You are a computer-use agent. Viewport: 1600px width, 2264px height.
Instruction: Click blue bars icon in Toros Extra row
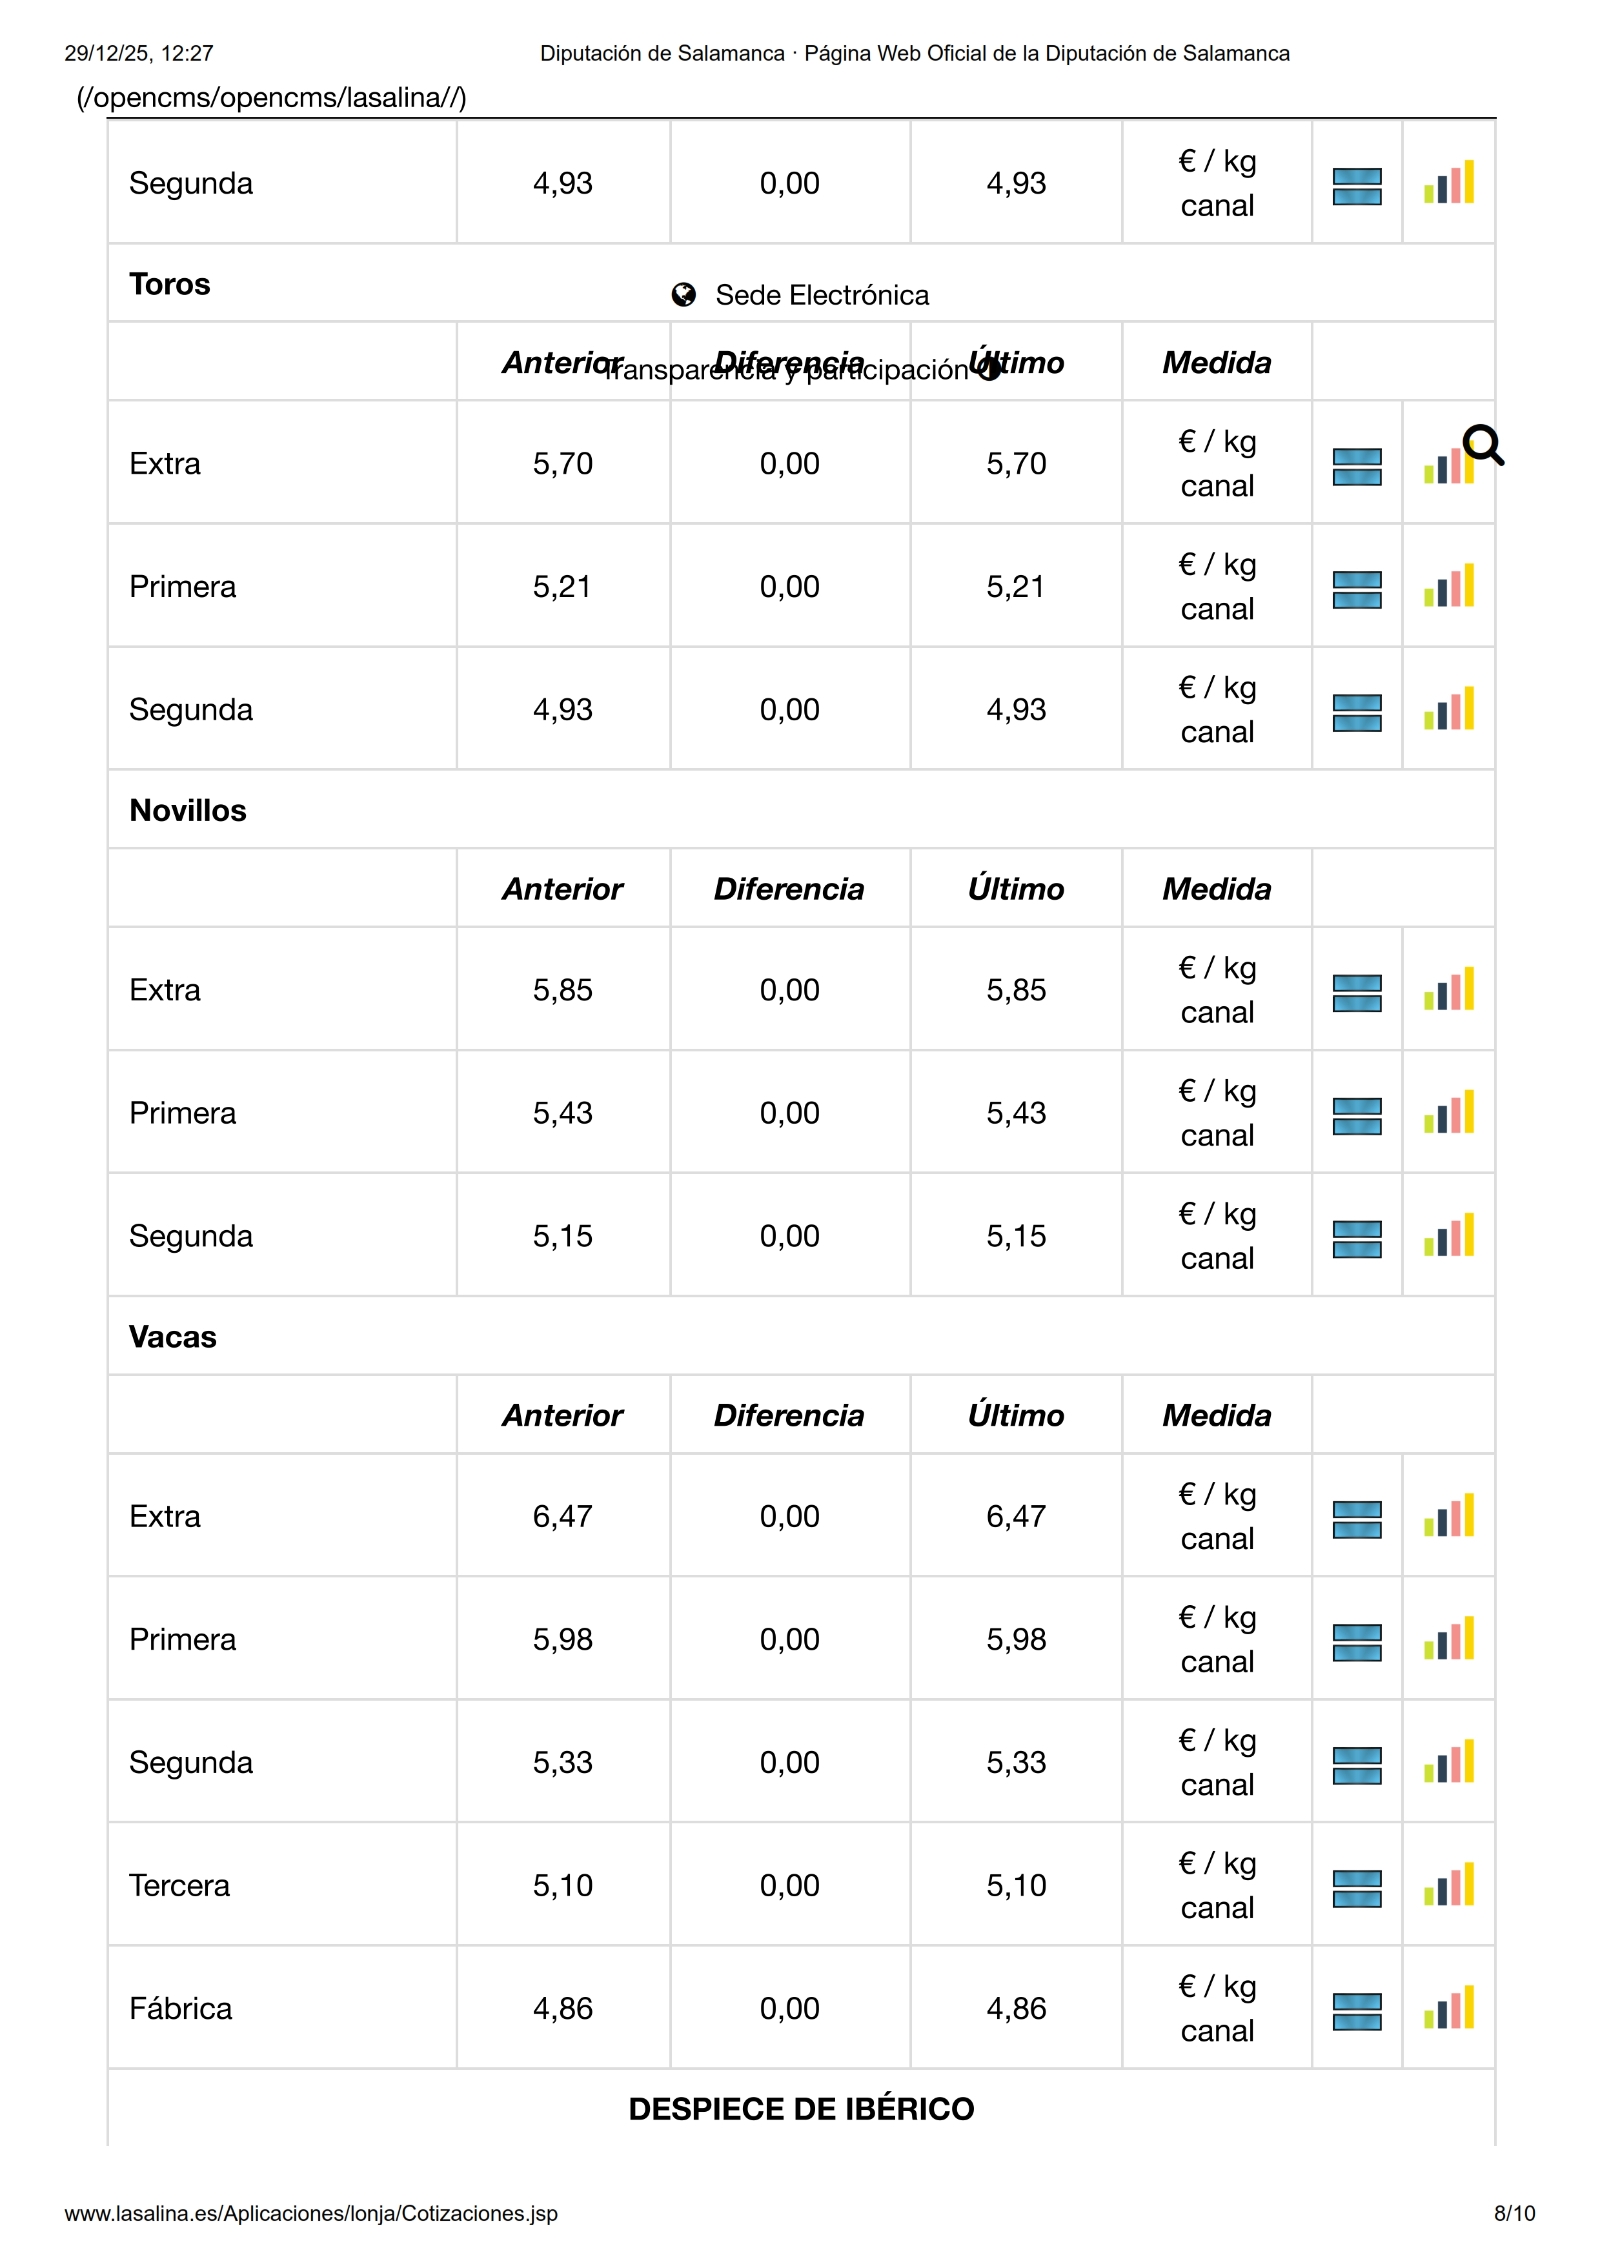coord(1357,466)
